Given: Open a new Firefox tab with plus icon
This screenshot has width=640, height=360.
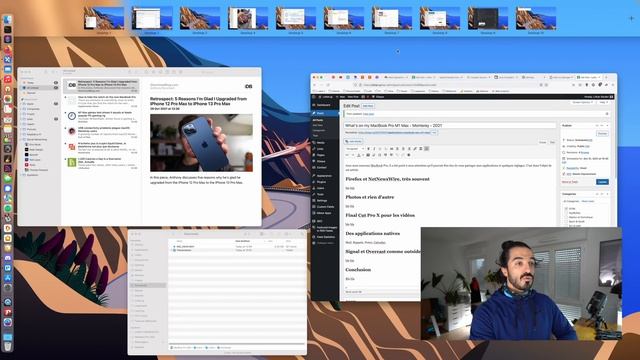Looking at the screenshot, I should click(607, 77).
